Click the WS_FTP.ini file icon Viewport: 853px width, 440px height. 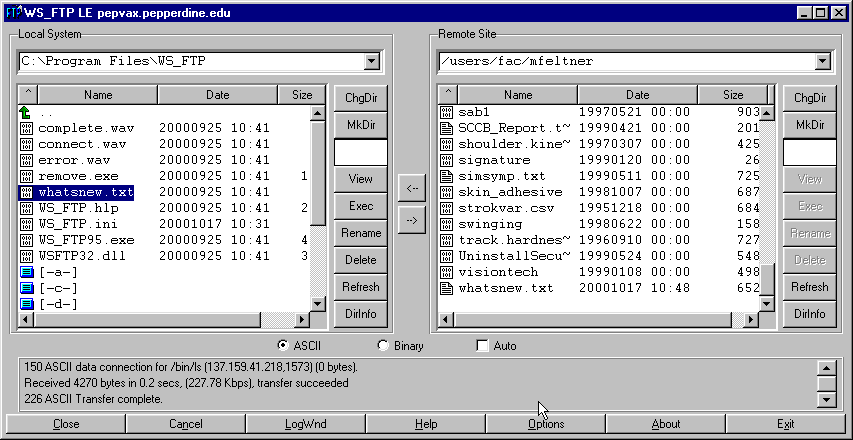pos(26,224)
